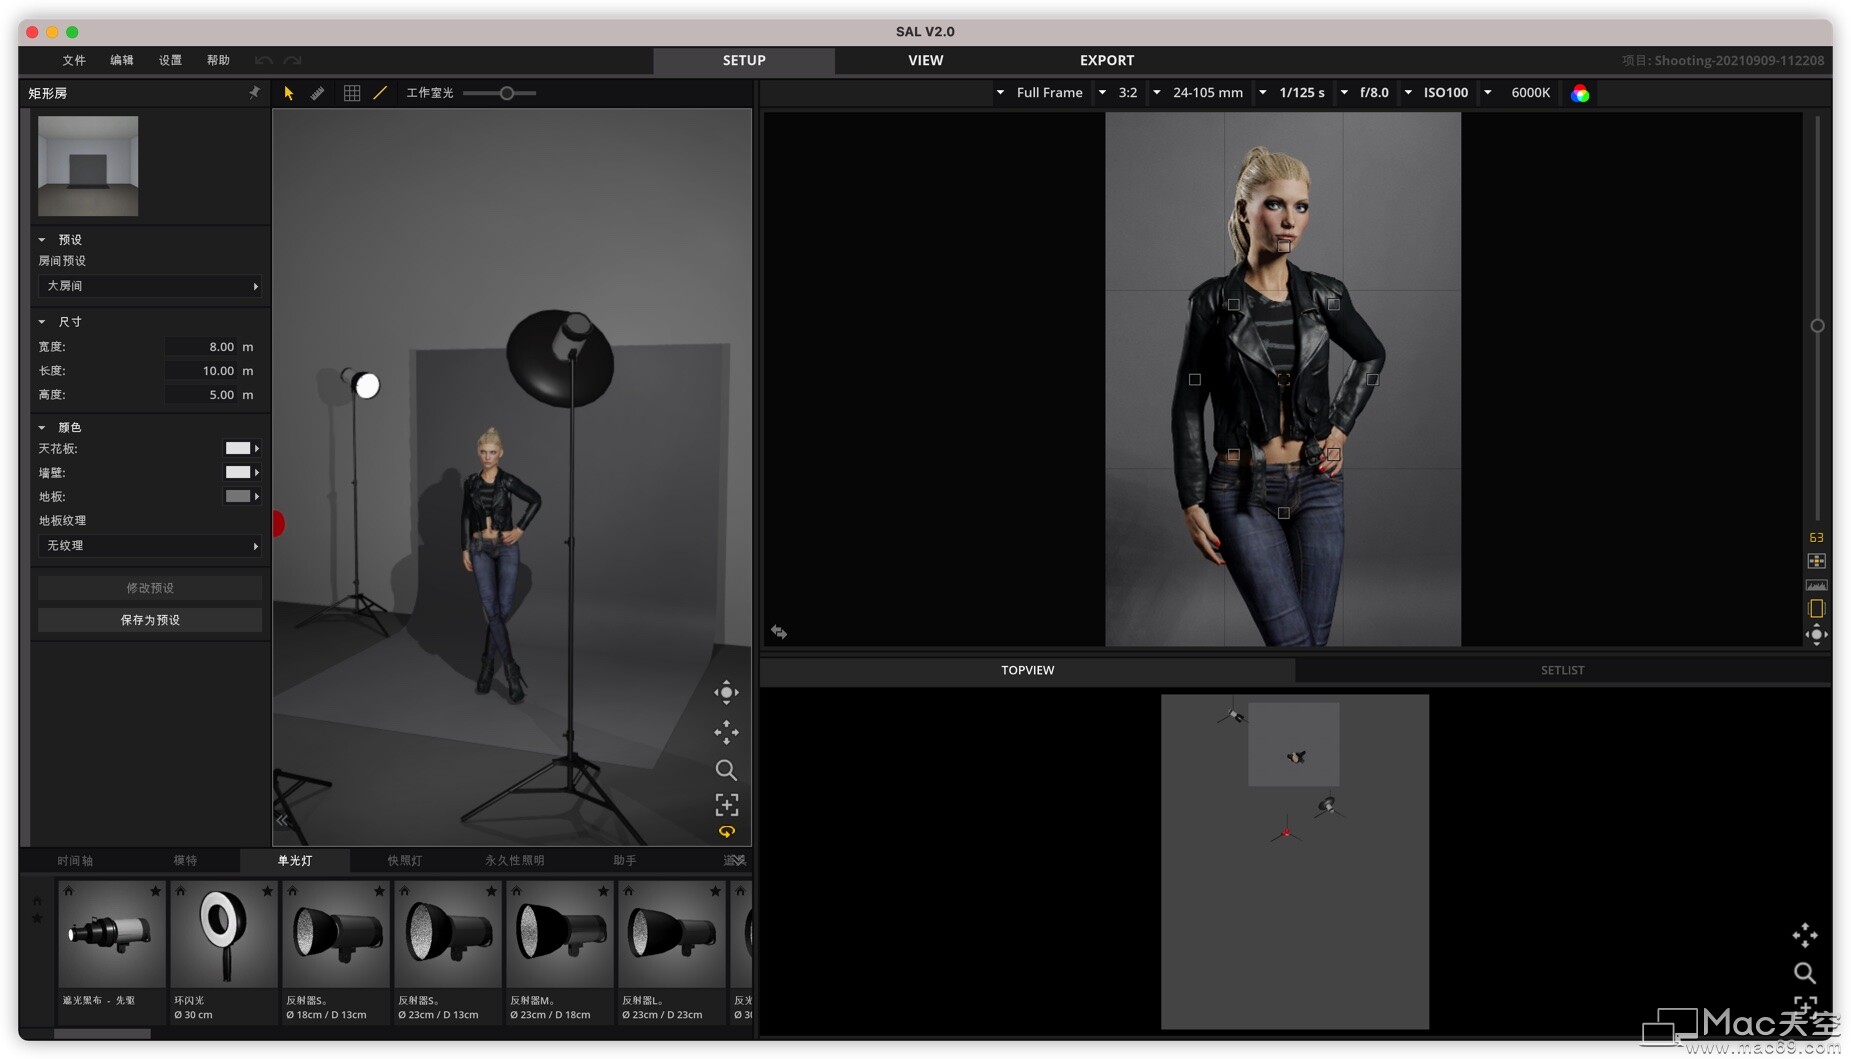The width and height of the screenshot is (1851, 1059).
Task: Switch to the EXPORT tab
Action: pyautogui.click(x=1106, y=60)
